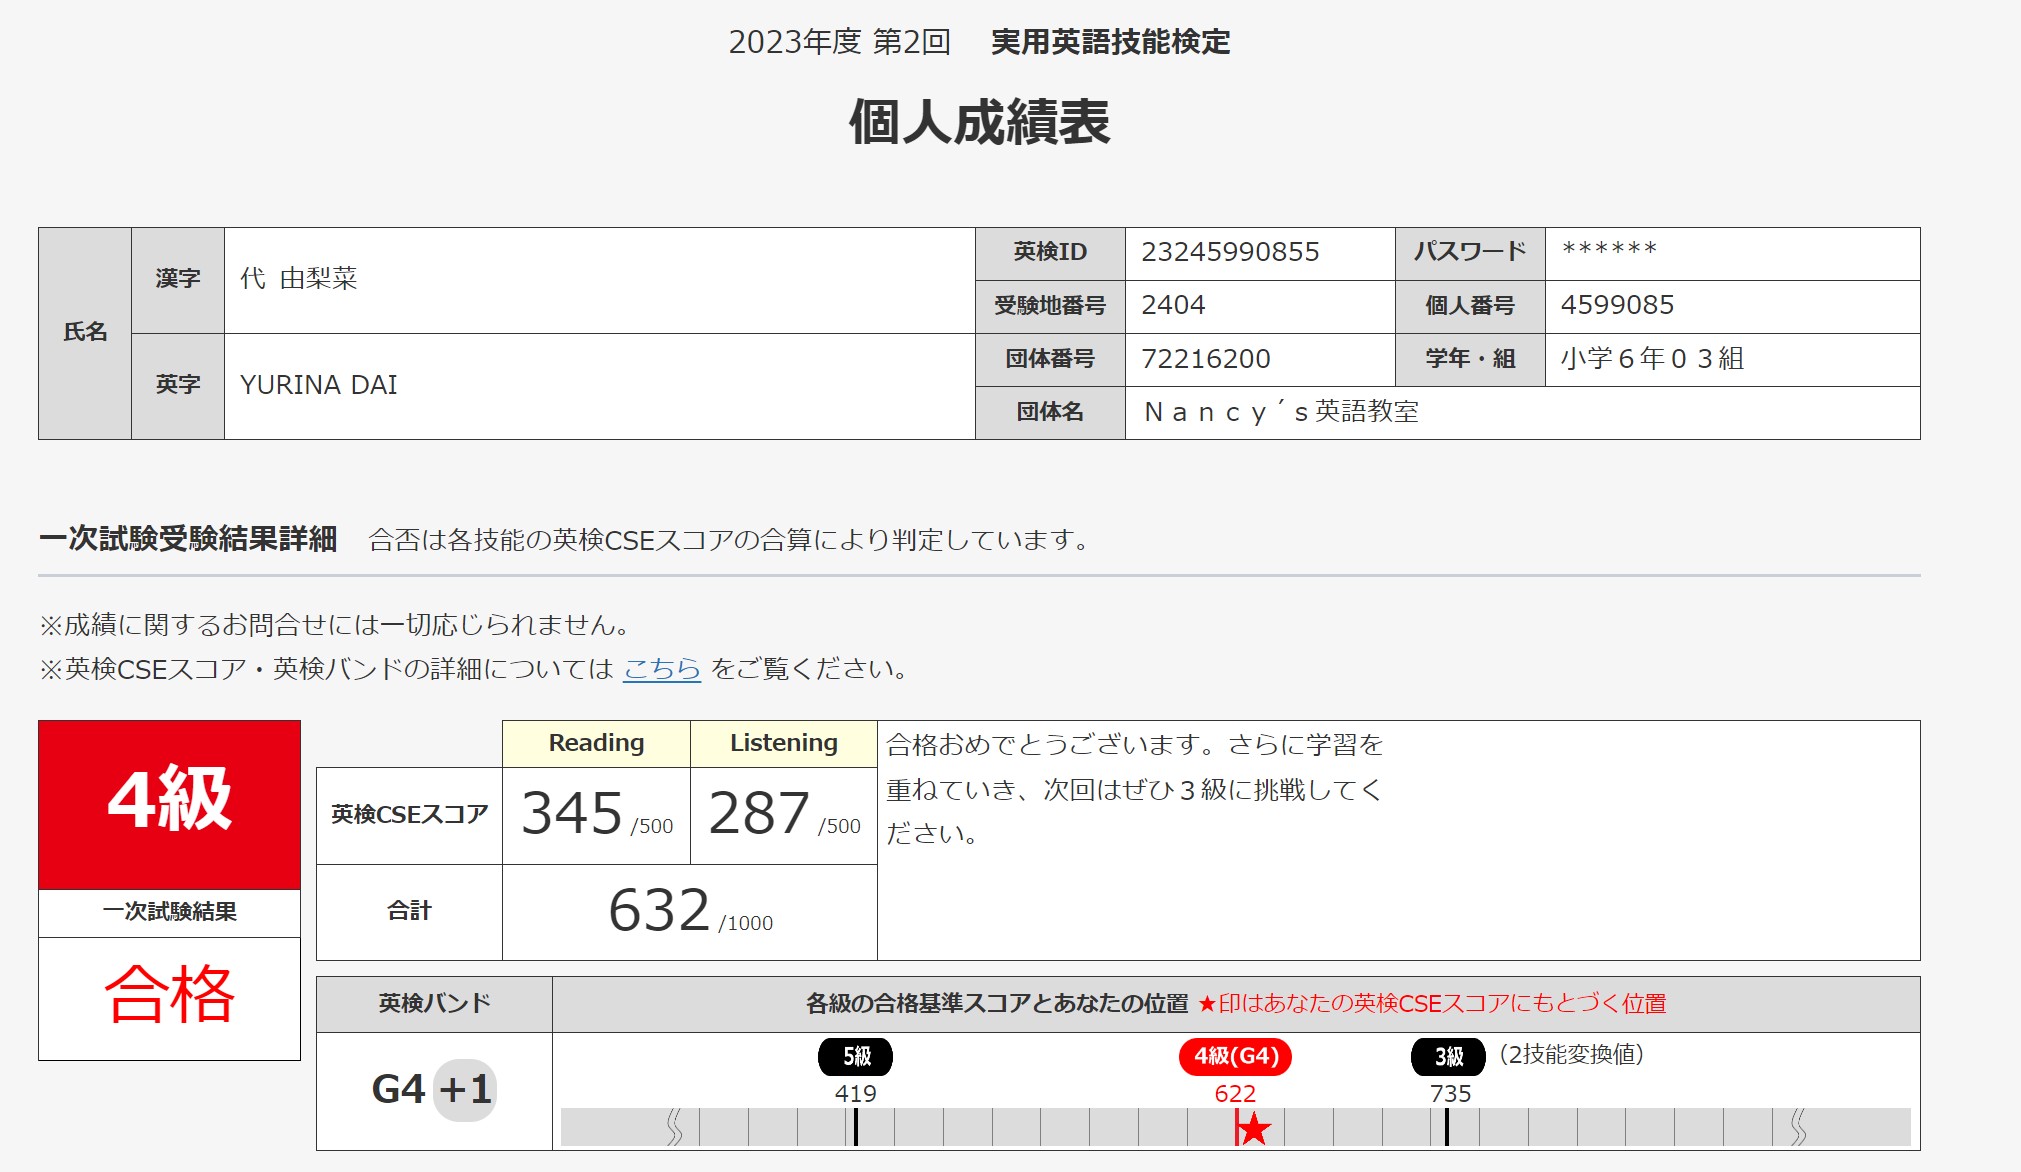
Task: Click the 英検CSEスコア row label
Action: tap(409, 815)
